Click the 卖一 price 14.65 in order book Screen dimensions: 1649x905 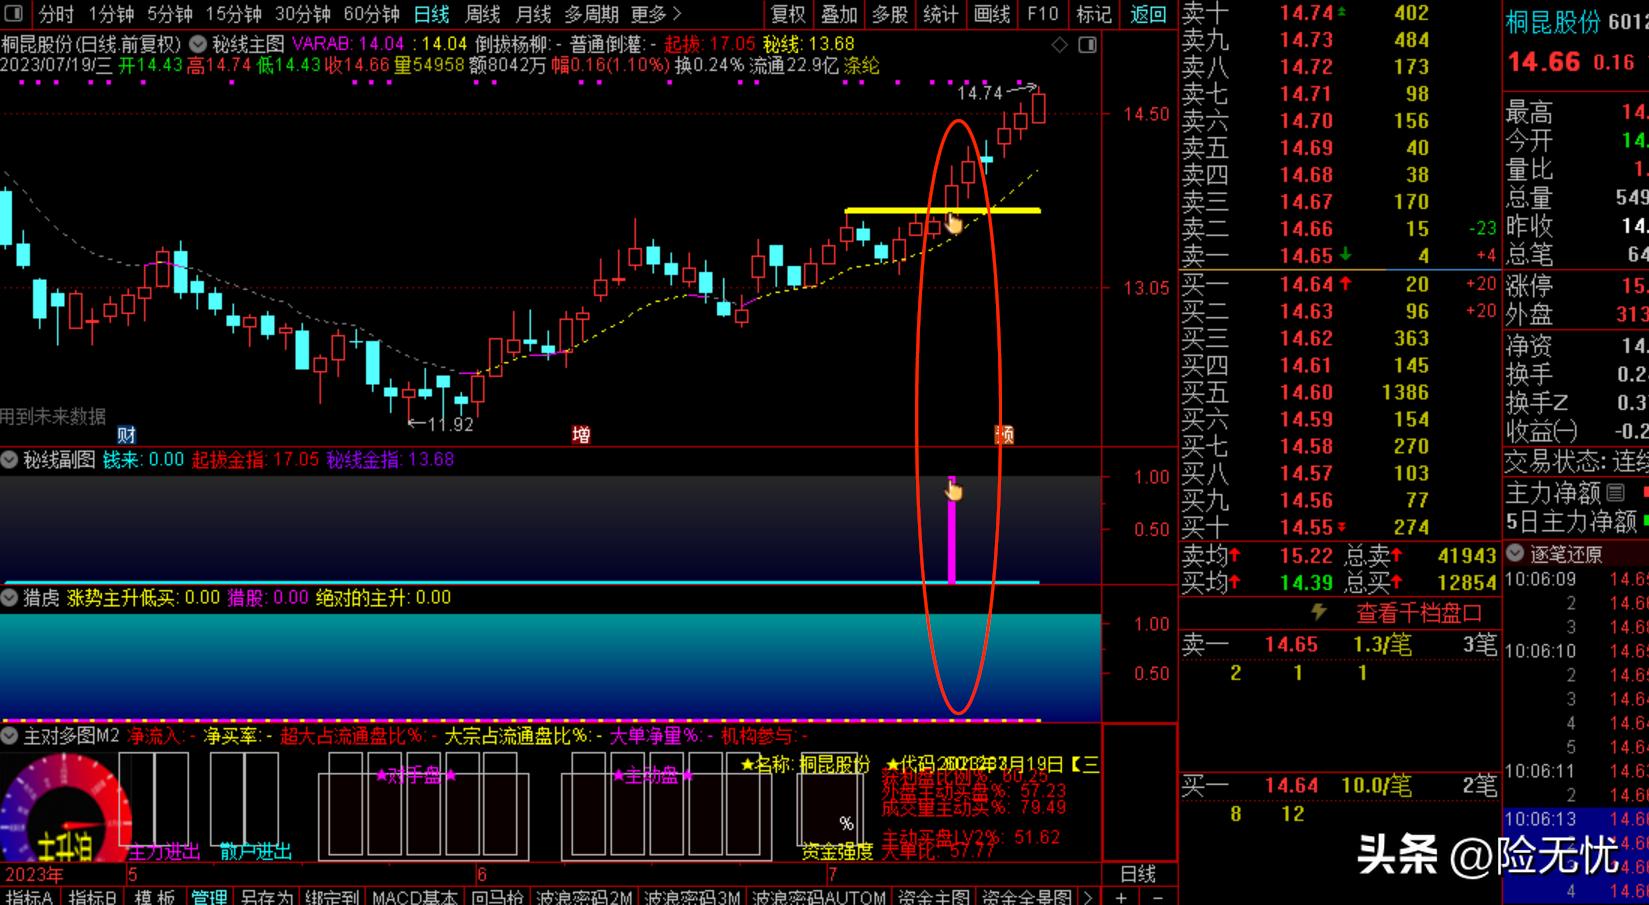pyautogui.click(x=1306, y=256)
